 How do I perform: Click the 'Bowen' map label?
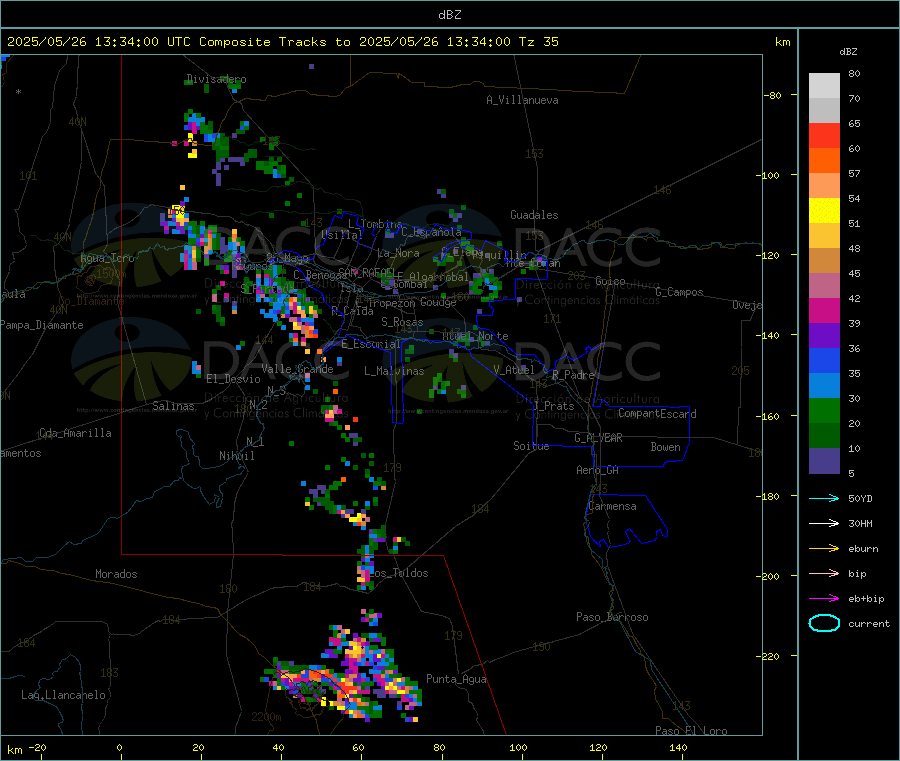666,447
